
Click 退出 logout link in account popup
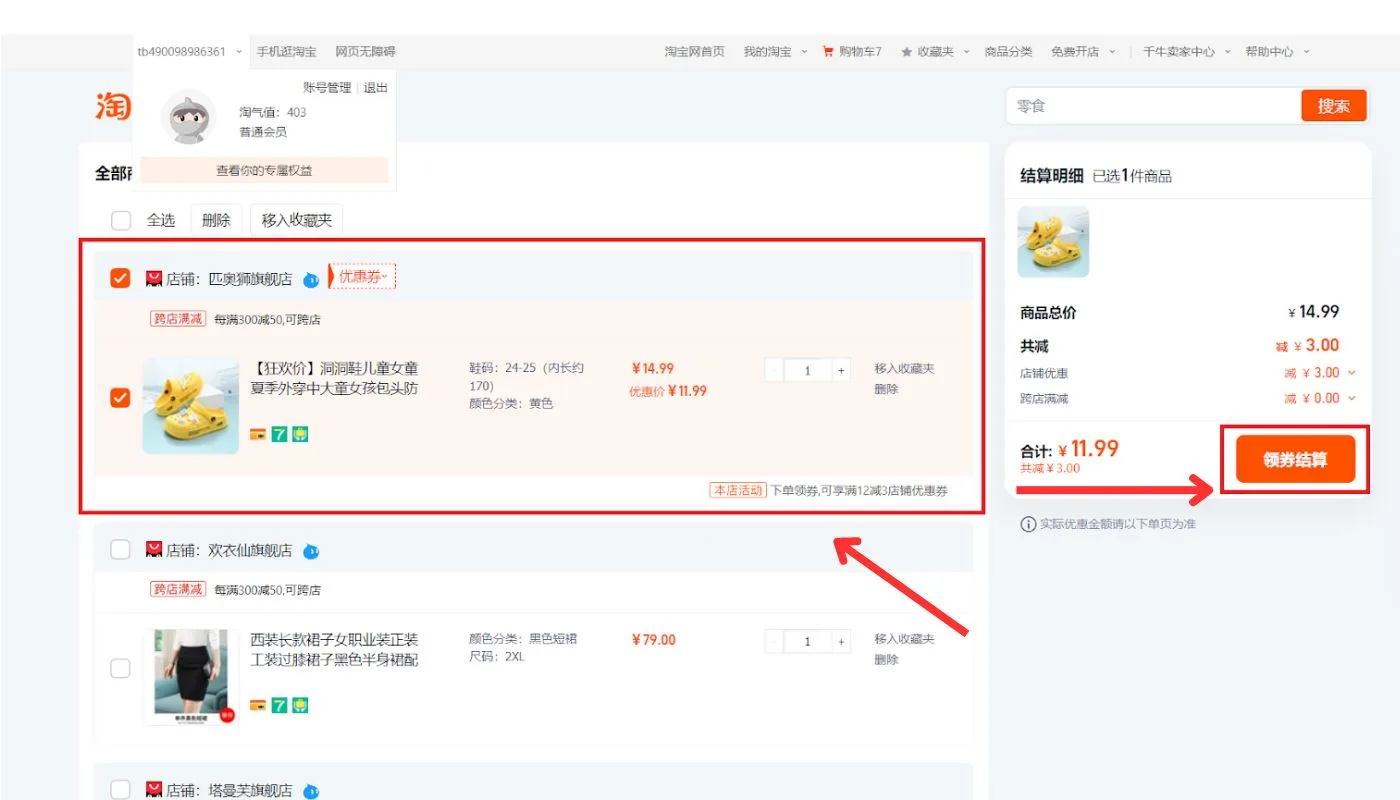tap(375, 88)
